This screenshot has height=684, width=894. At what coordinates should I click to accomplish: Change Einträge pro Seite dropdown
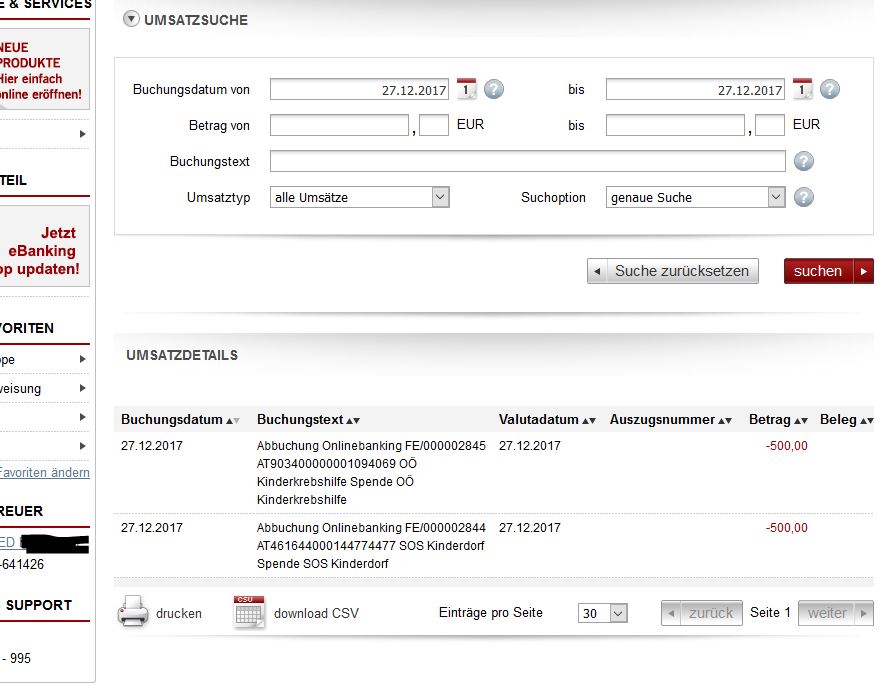[x=603, y=613]
